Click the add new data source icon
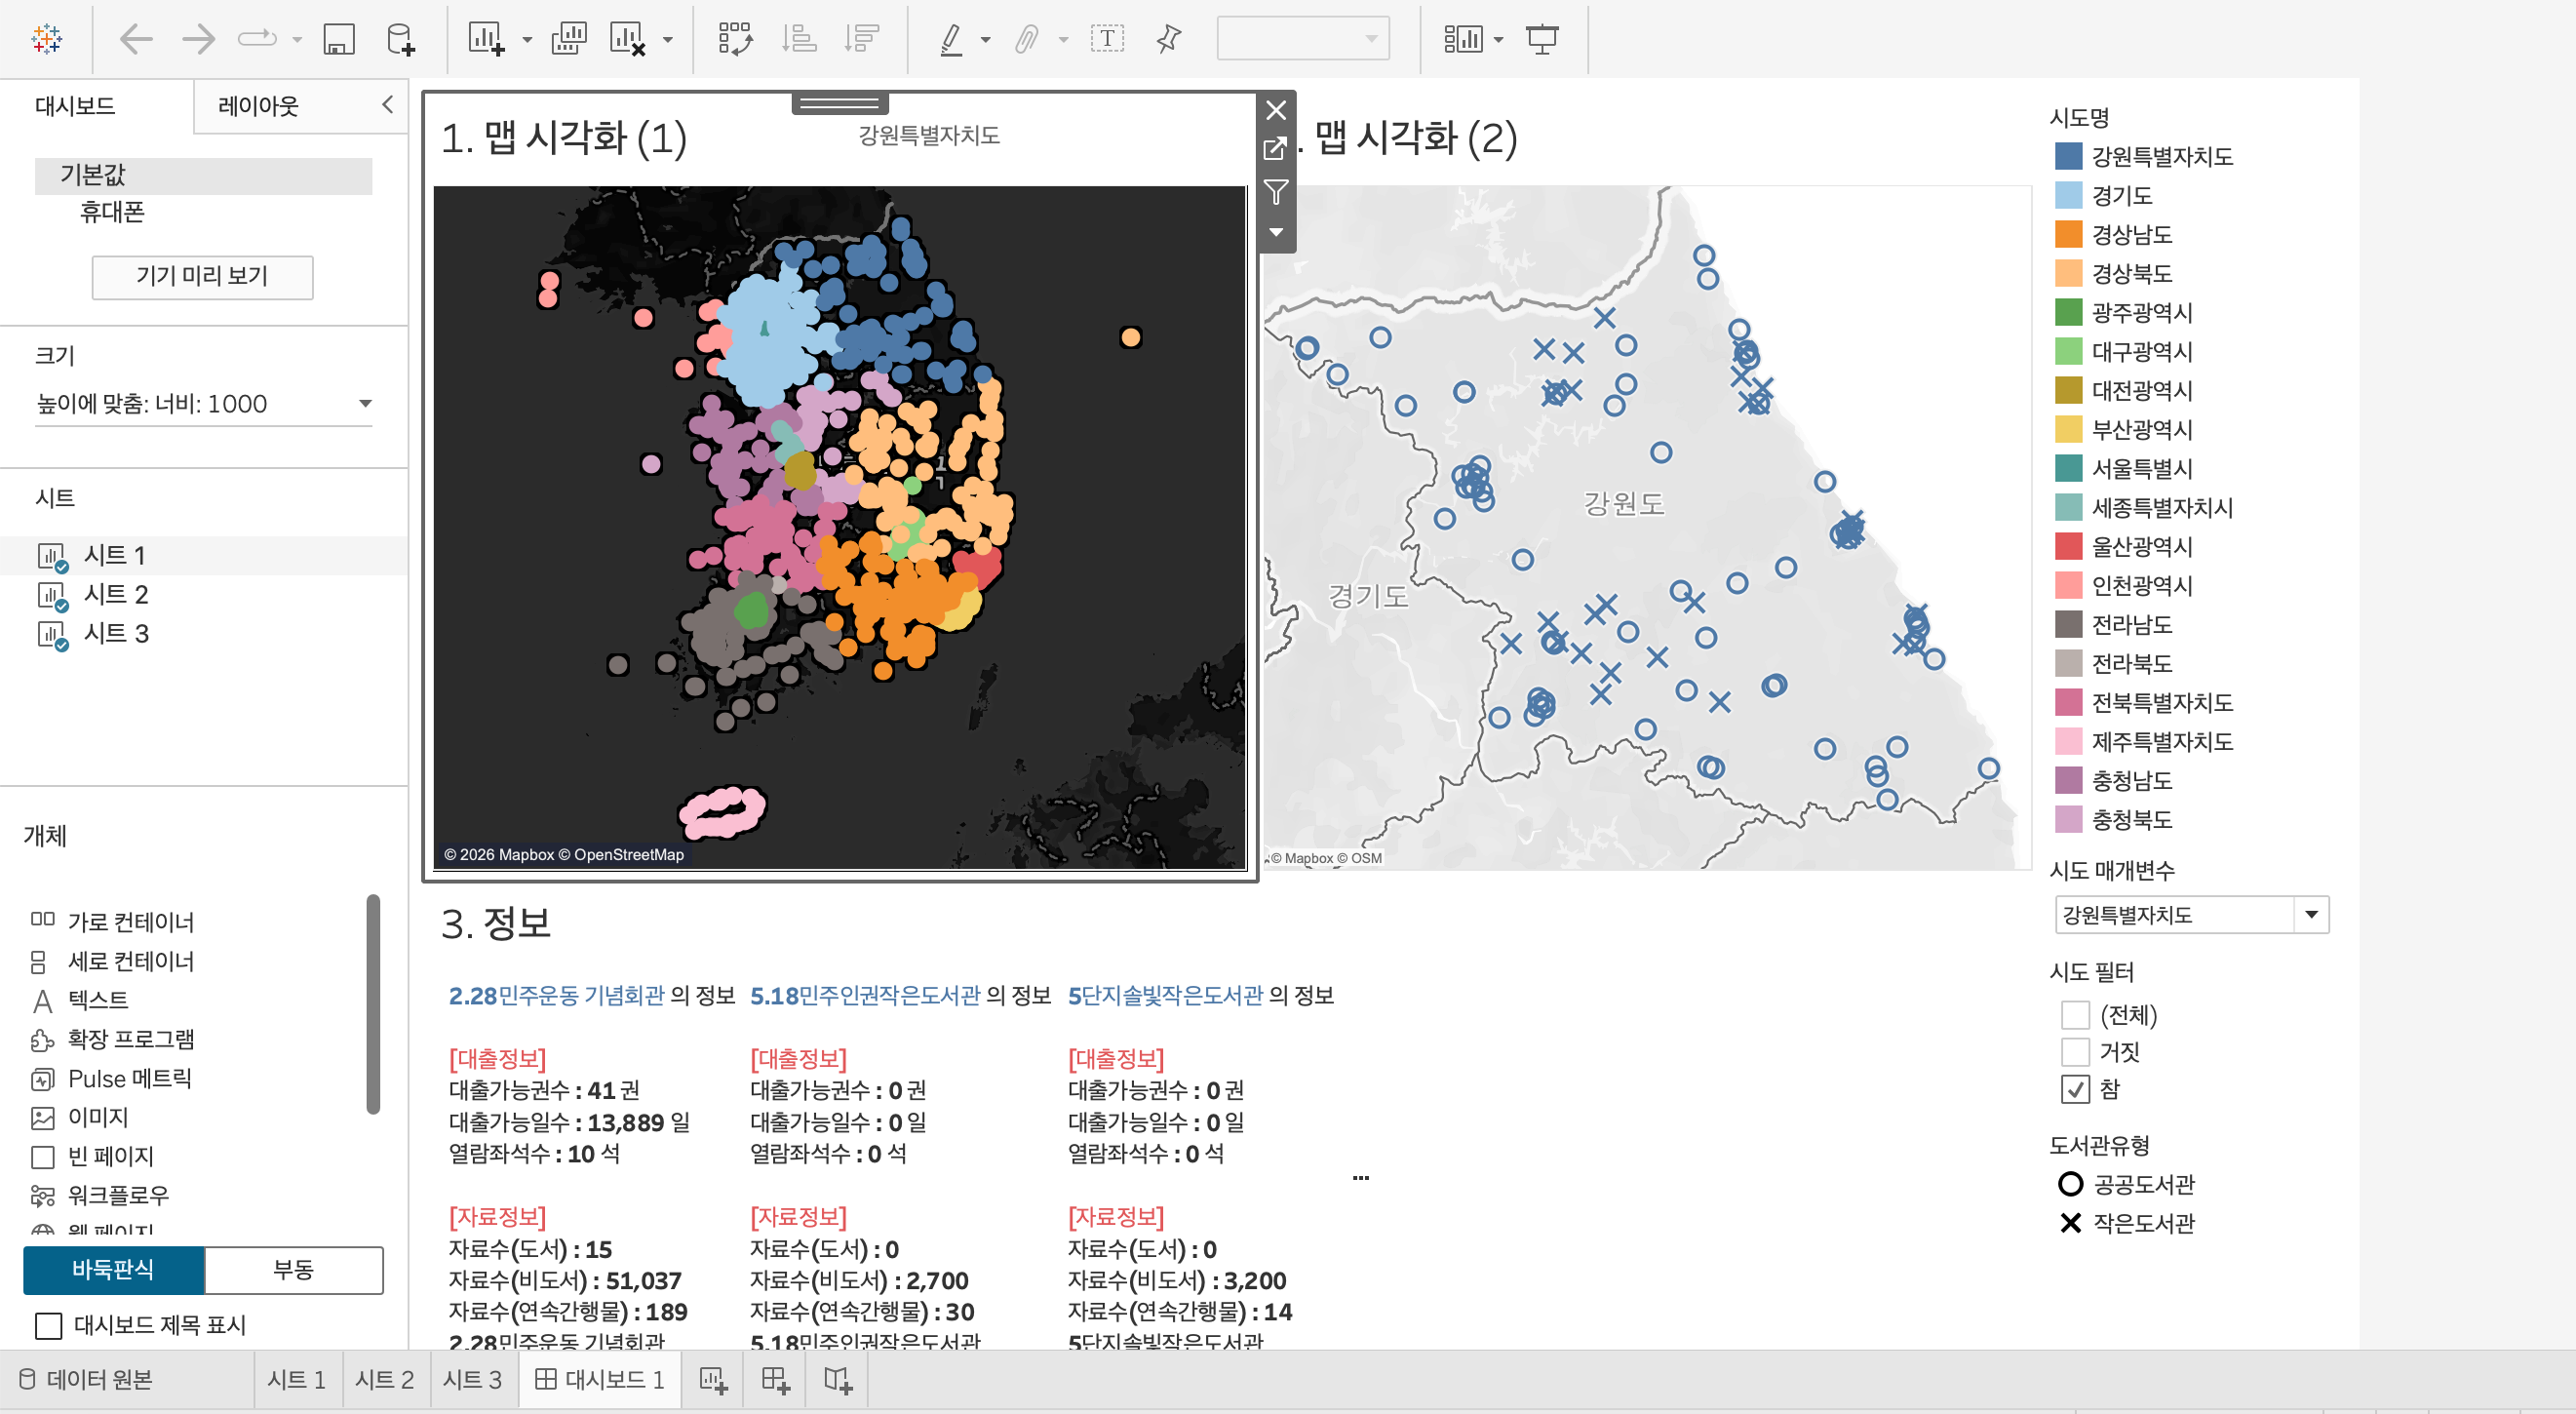The width and height of the screenshot is (2576, 1414). (400, 40)
